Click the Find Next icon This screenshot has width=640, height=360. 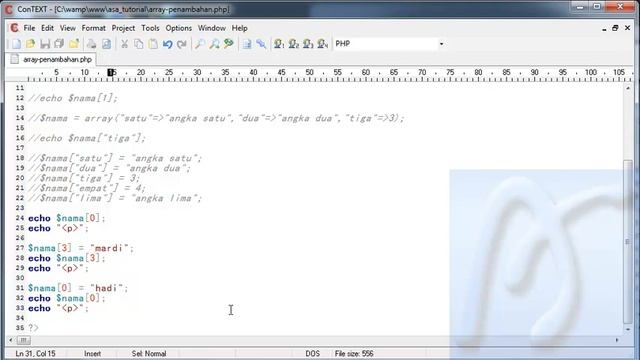pos(214,44)
